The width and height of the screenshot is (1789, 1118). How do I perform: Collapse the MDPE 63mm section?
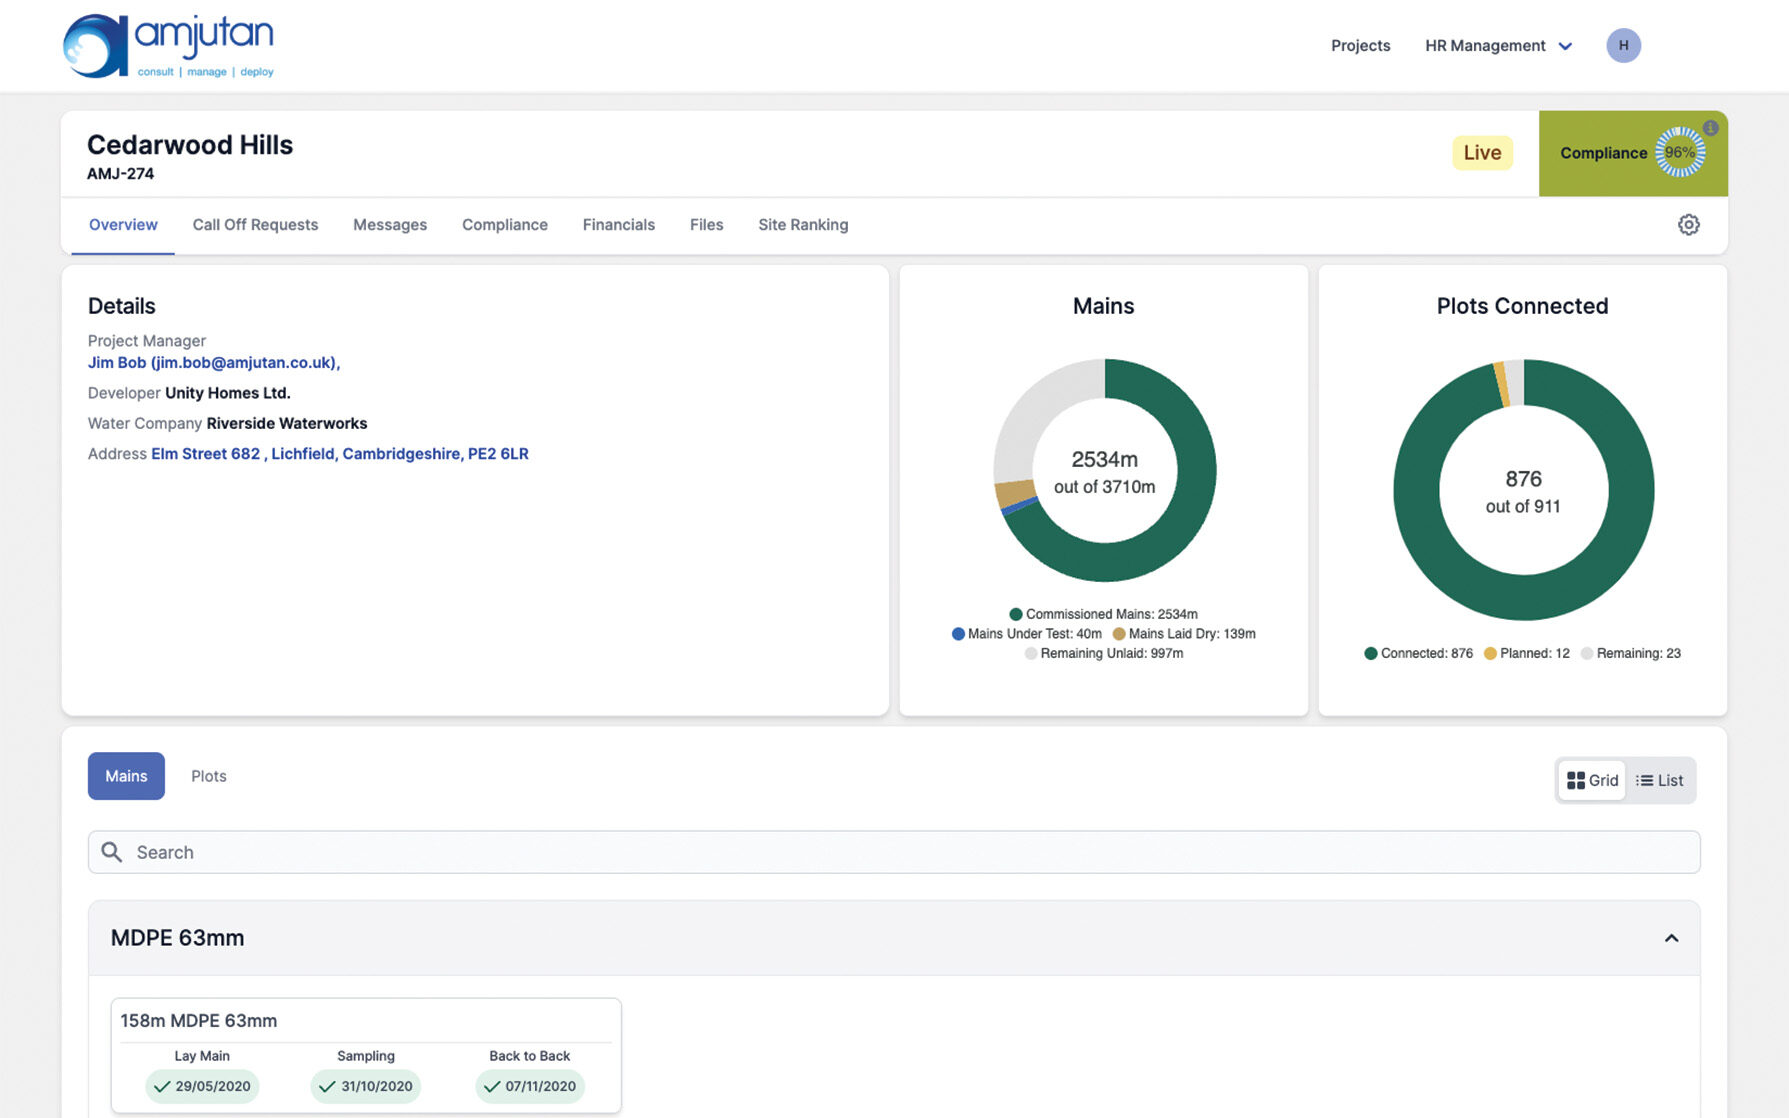click(x=1671, y=938)
